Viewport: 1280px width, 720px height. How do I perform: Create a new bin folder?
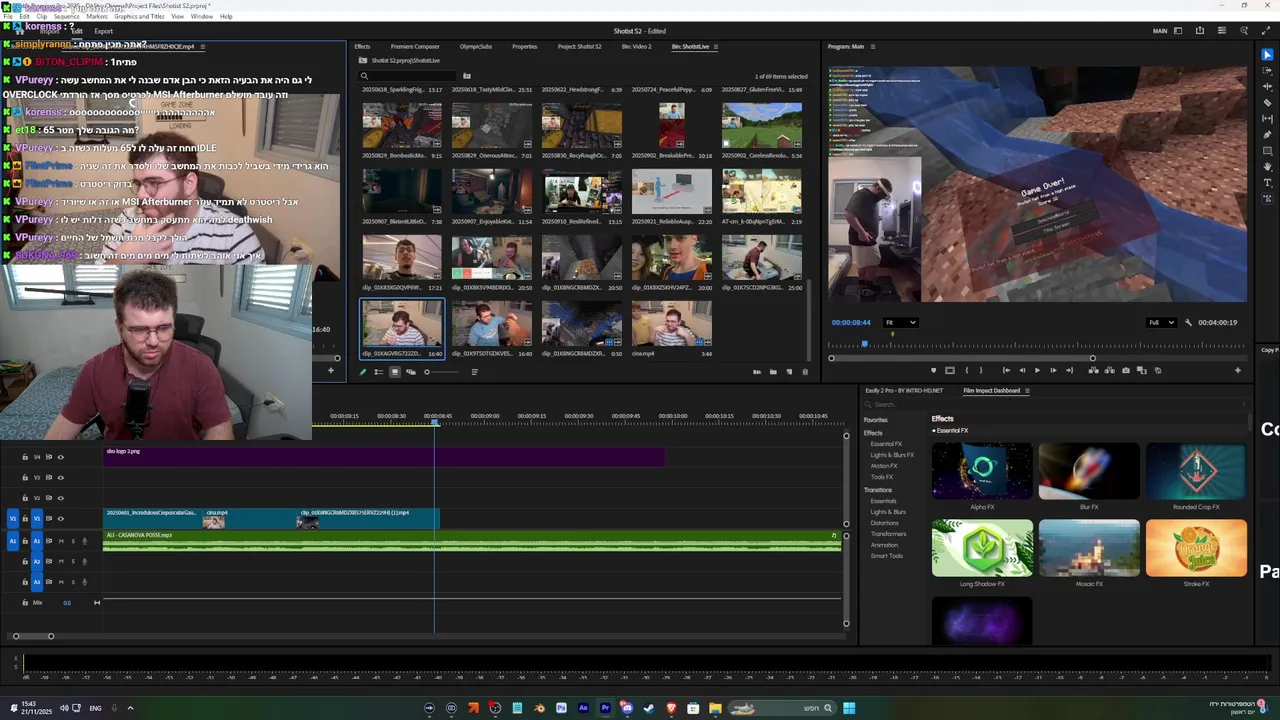[x=773, y=372]
